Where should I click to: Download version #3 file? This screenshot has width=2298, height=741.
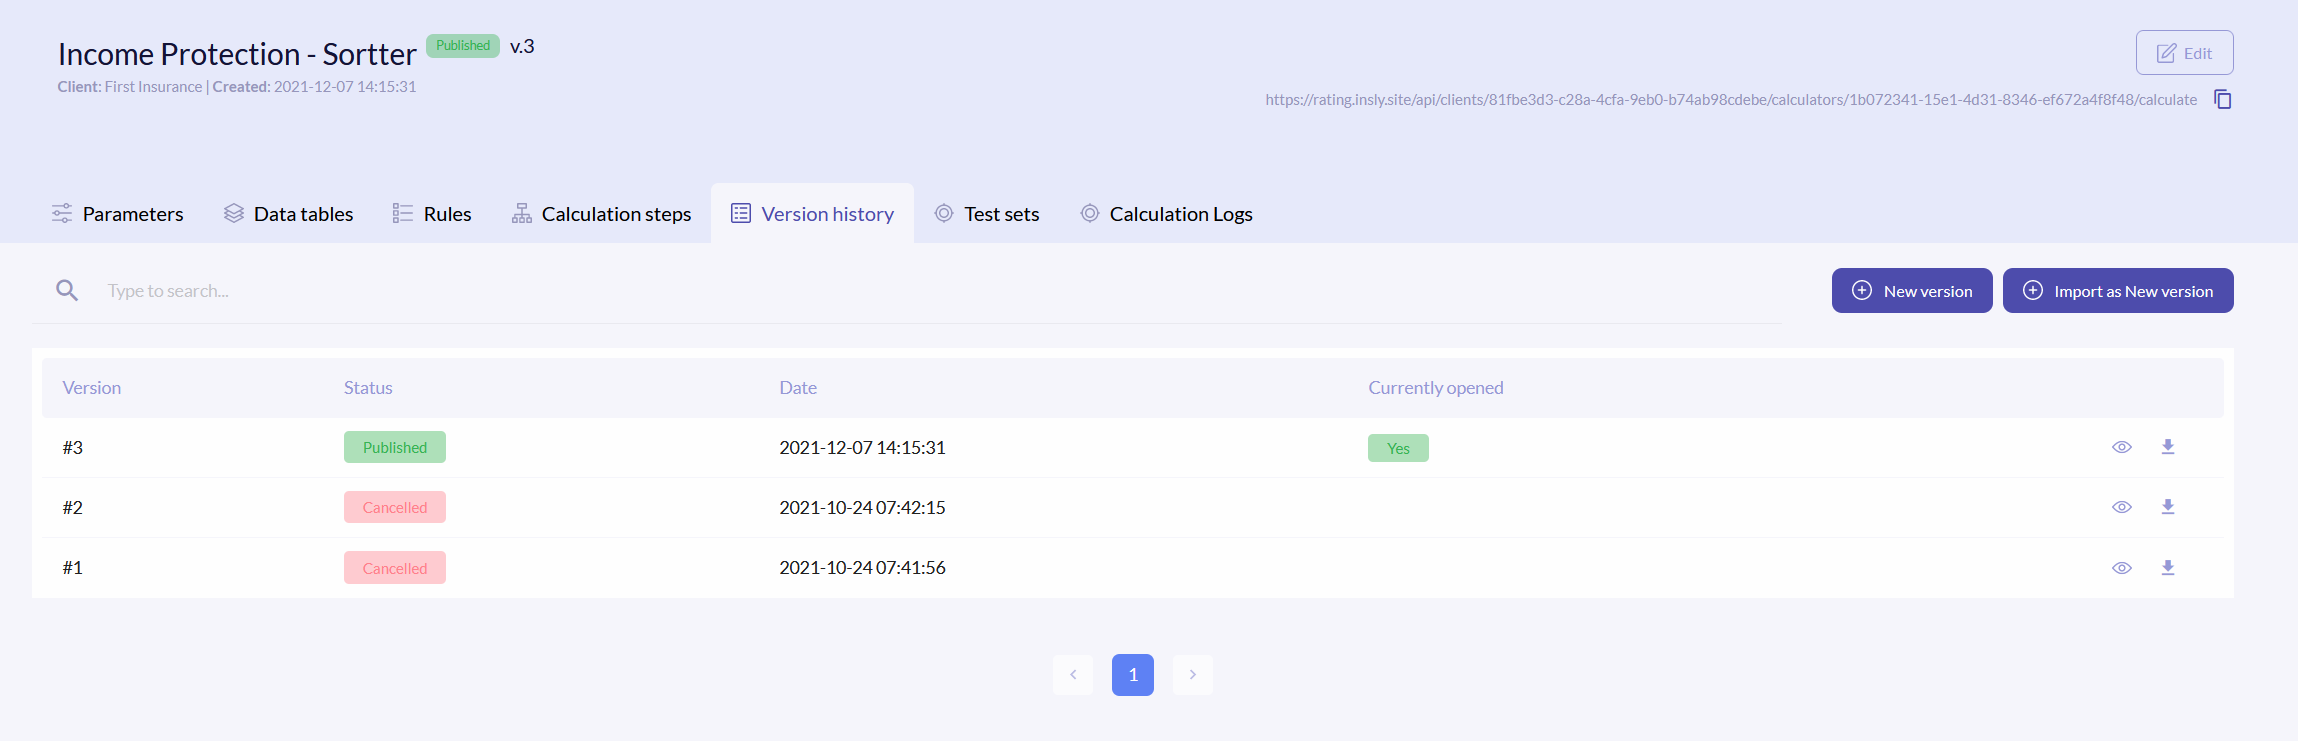tap(2167, 447)
